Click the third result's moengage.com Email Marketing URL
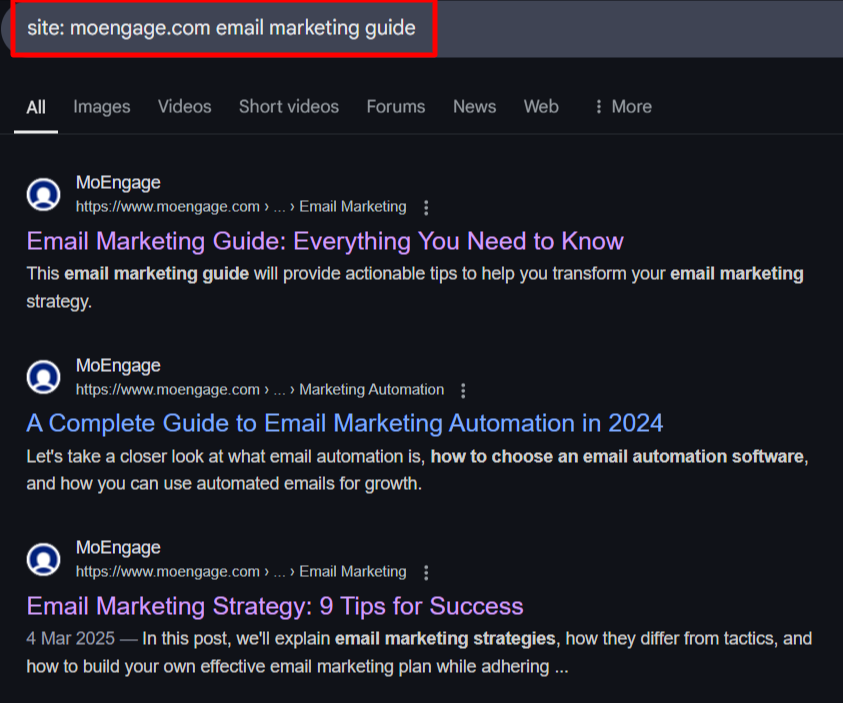 pos(241,572)
